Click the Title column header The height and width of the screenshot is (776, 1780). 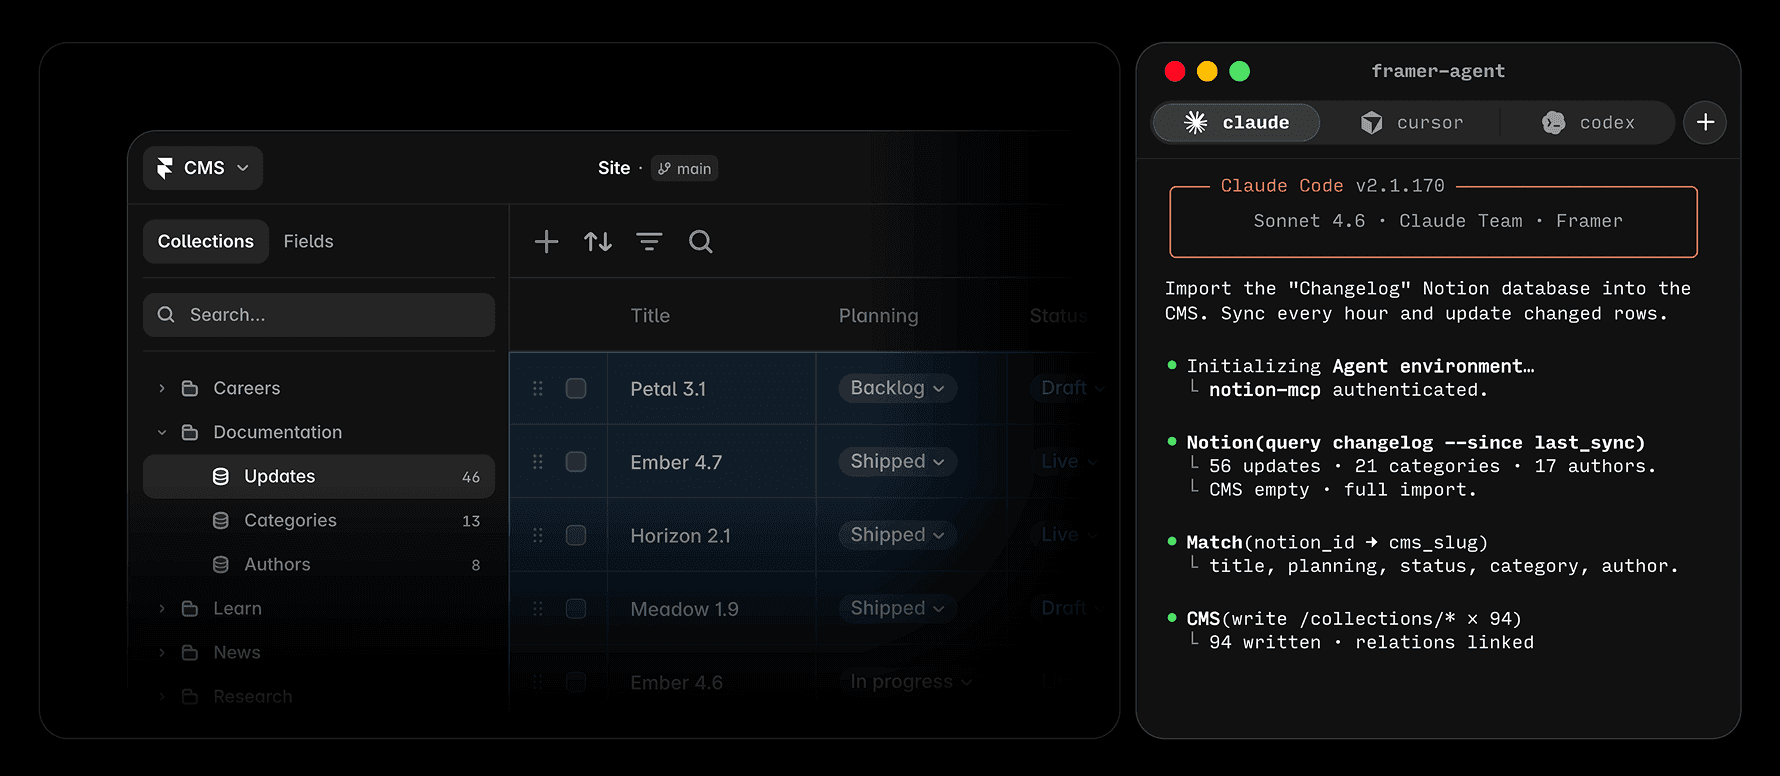[650, 315]
